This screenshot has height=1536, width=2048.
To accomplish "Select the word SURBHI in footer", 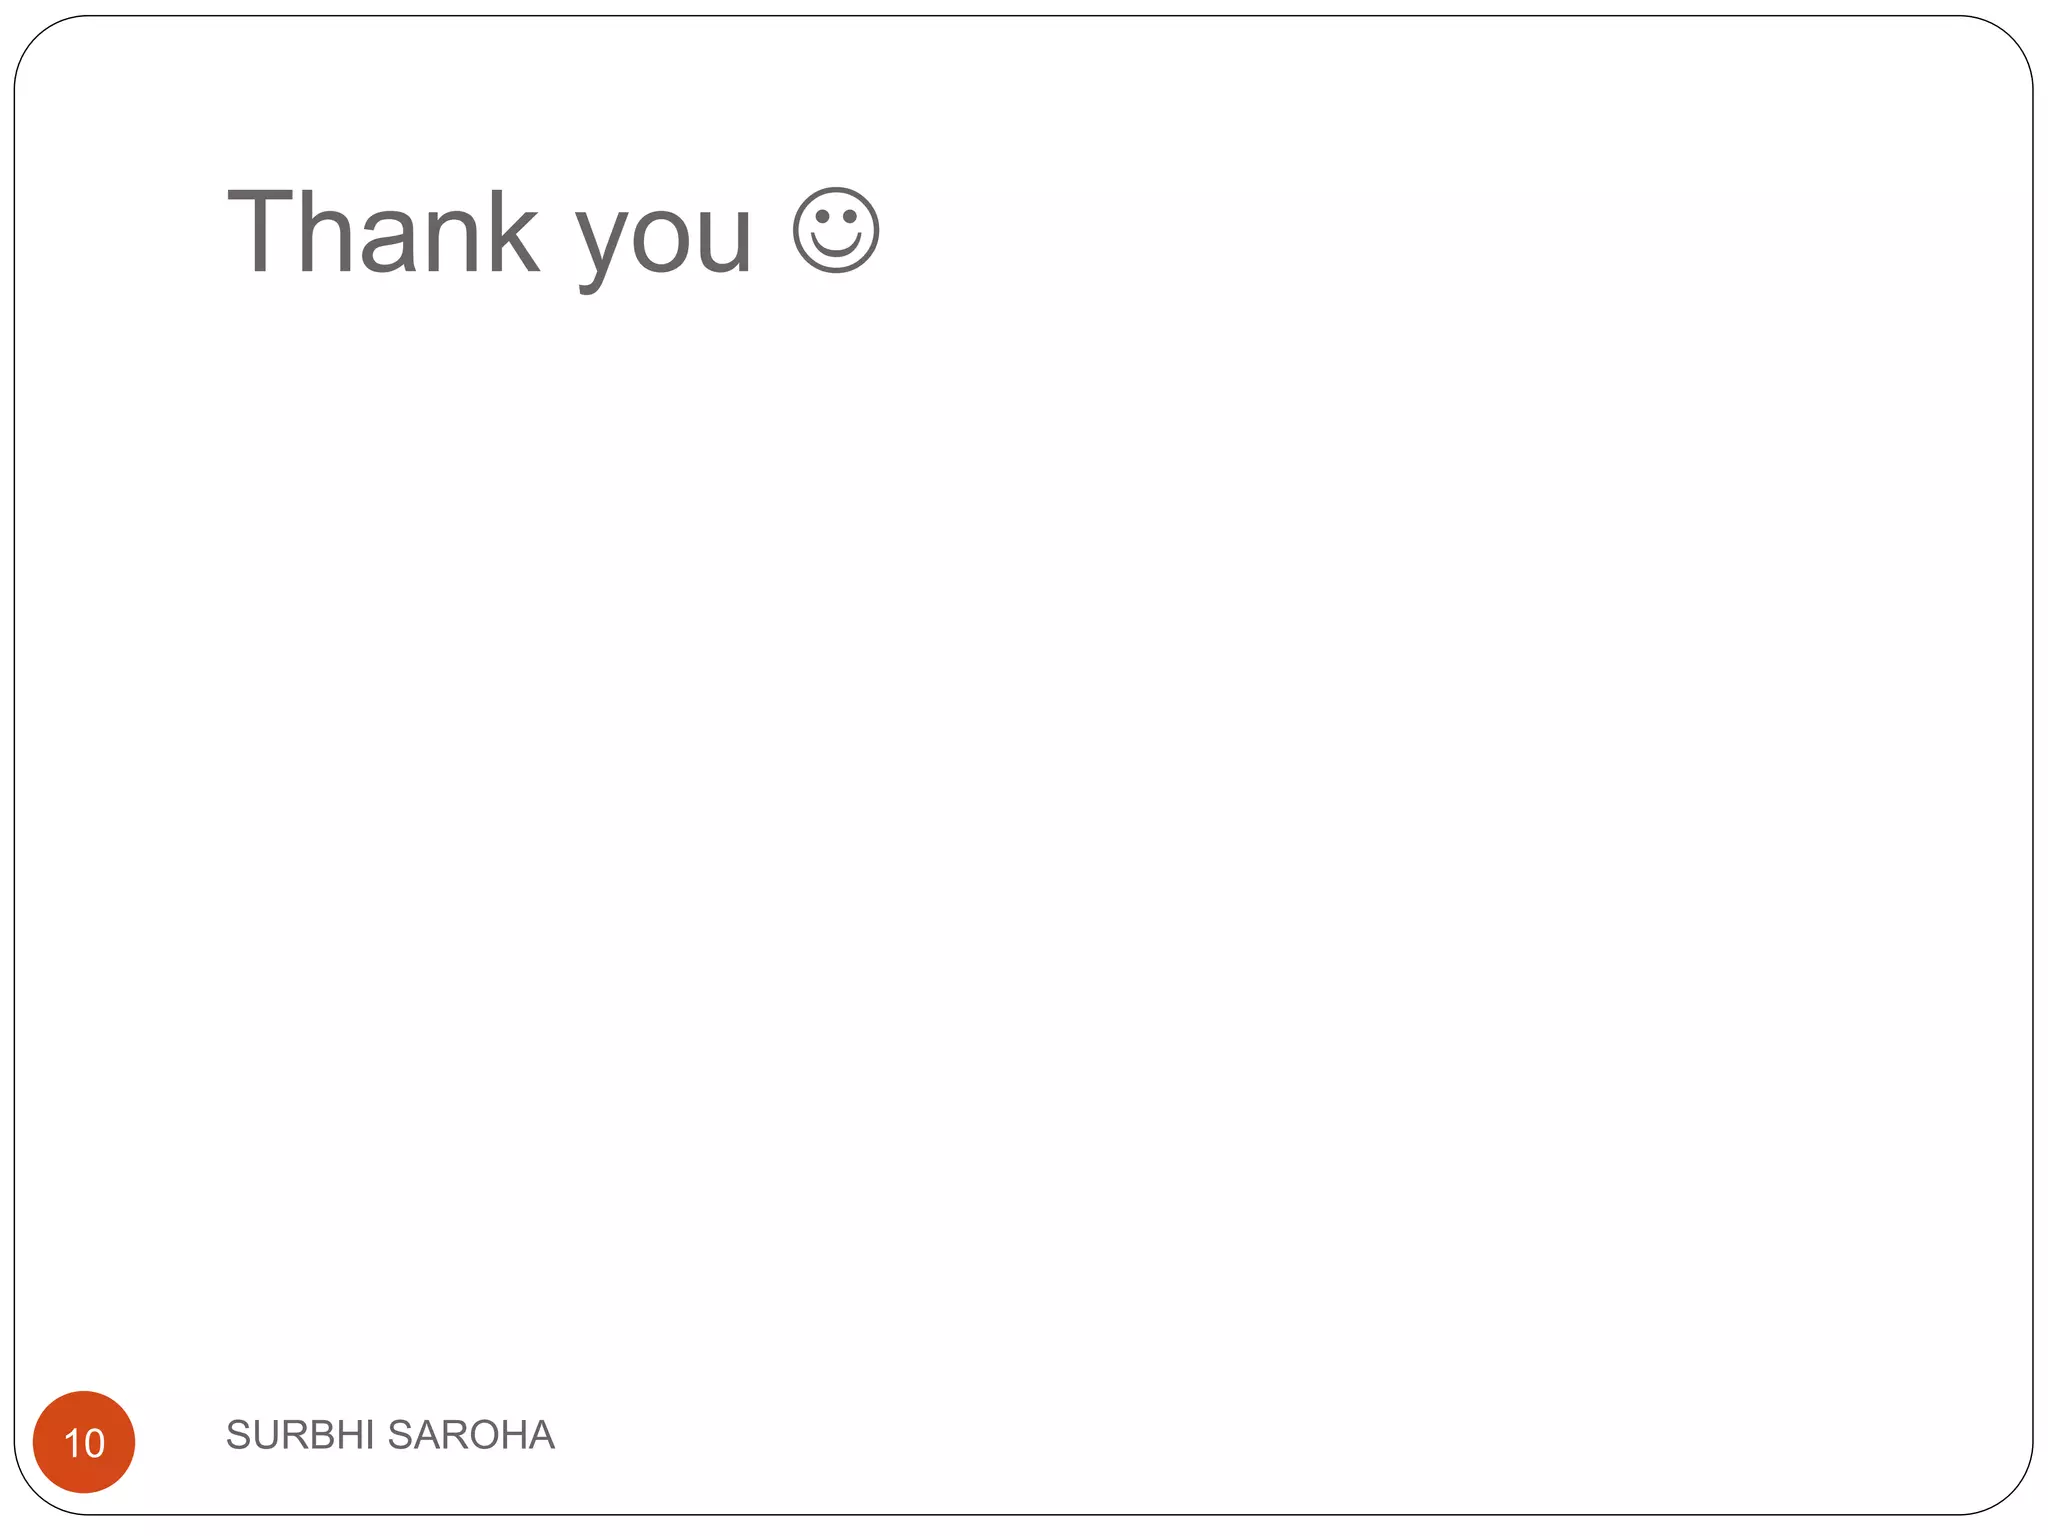I will (300, 1435).
